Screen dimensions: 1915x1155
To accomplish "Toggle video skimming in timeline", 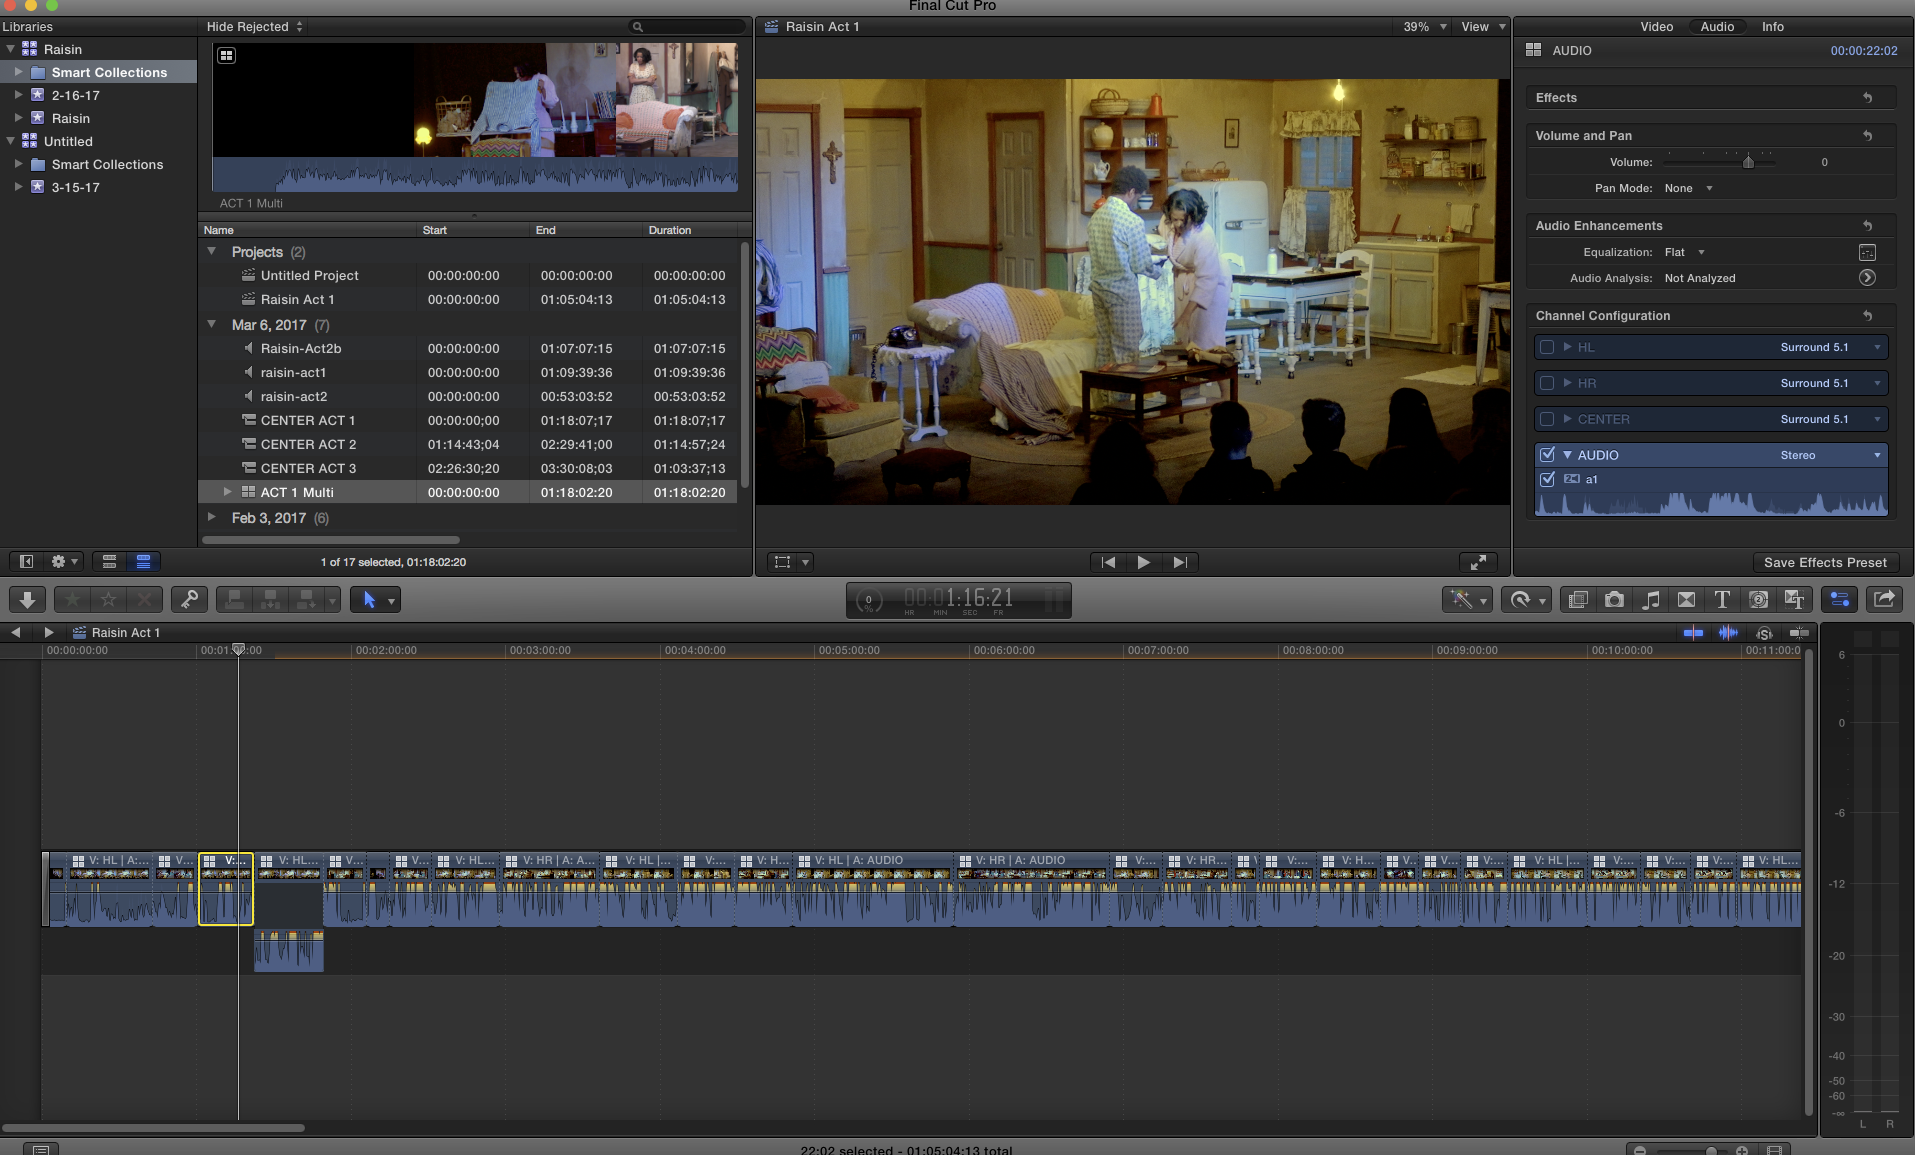I will pyautogui.click(x=1693, y=632).
